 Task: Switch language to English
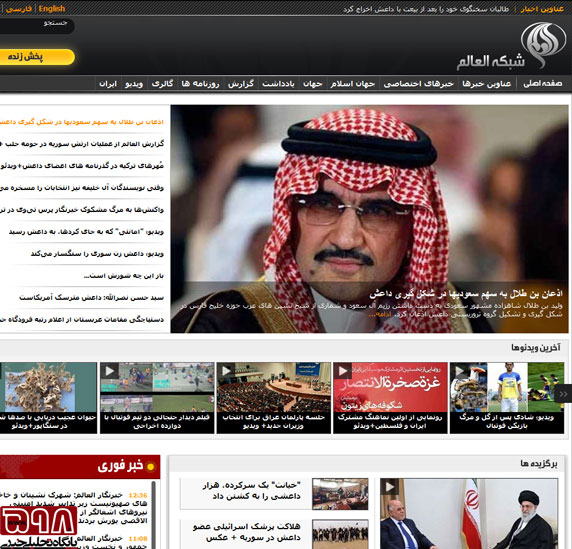(52, 8)
